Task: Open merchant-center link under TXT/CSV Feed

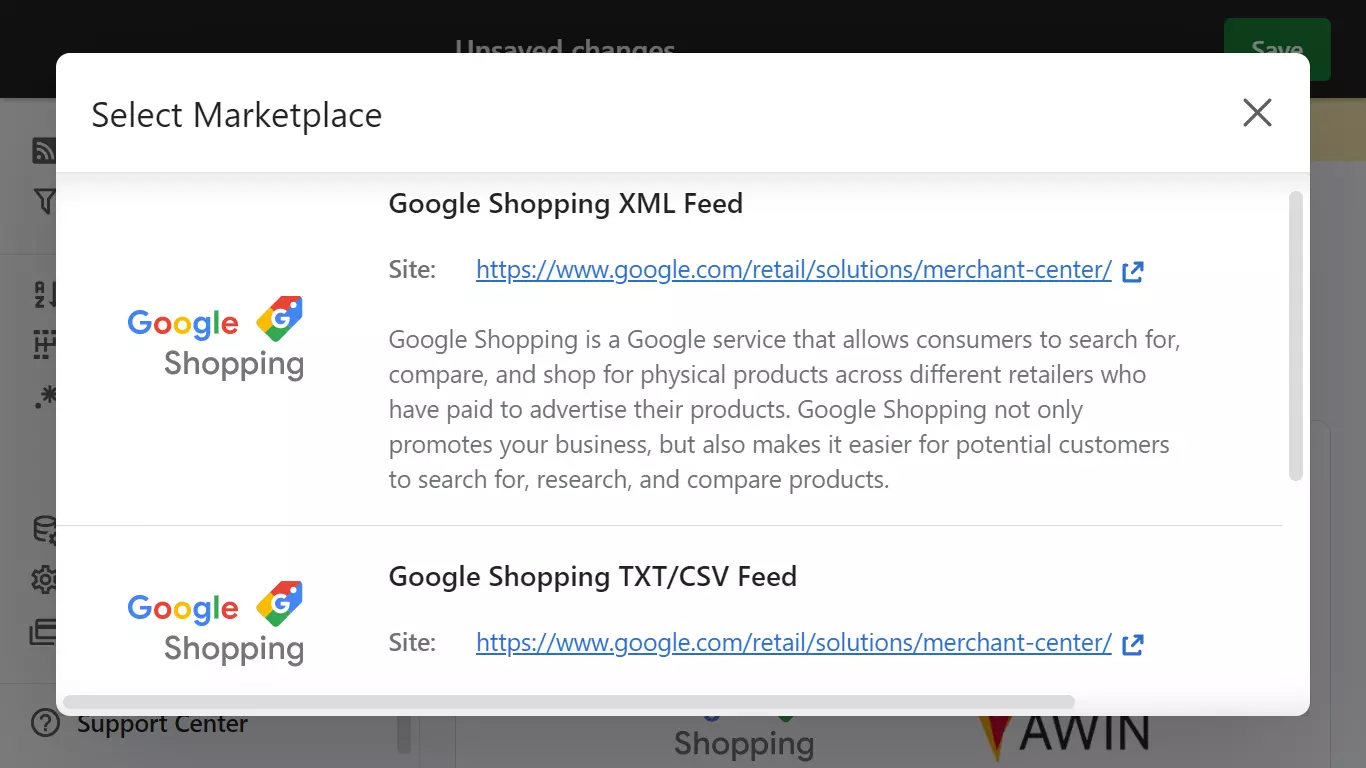Action: 793,643
